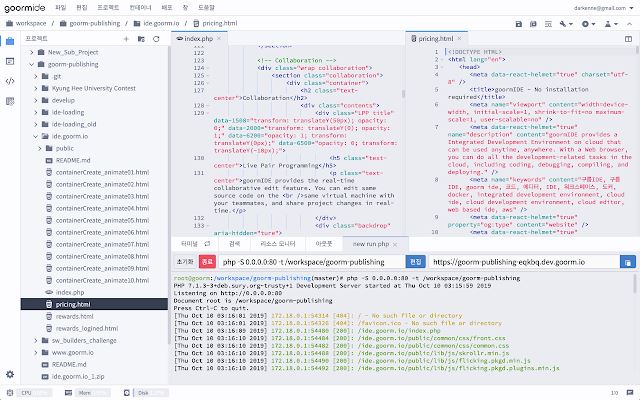Close the index.php tab

tap(219, 38)
